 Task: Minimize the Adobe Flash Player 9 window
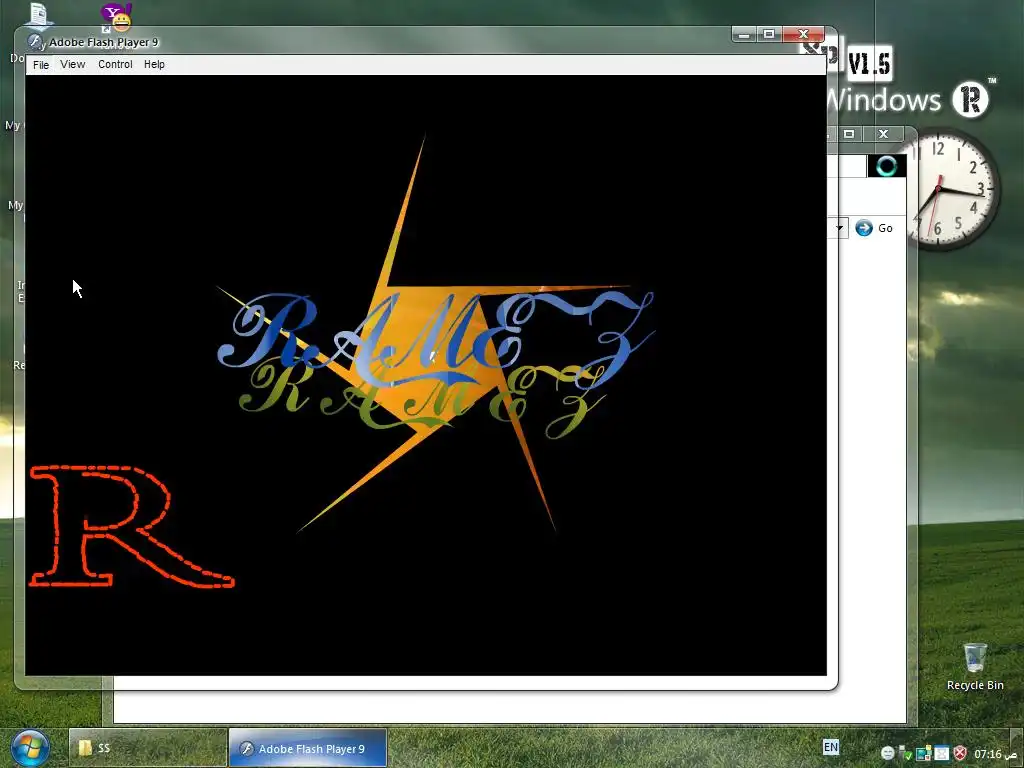pos(744,34)
